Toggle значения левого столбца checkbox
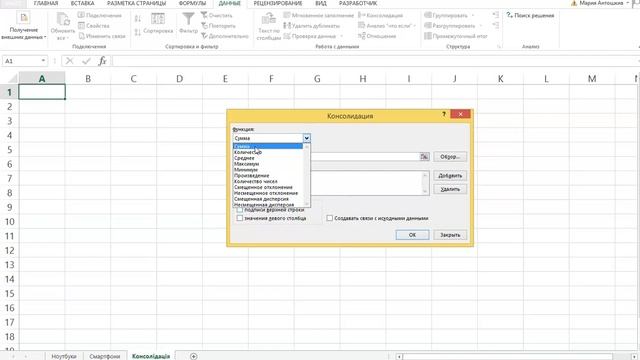Viewport: 640px width, 360px height. pyautogui.click(x=240, y=218)
